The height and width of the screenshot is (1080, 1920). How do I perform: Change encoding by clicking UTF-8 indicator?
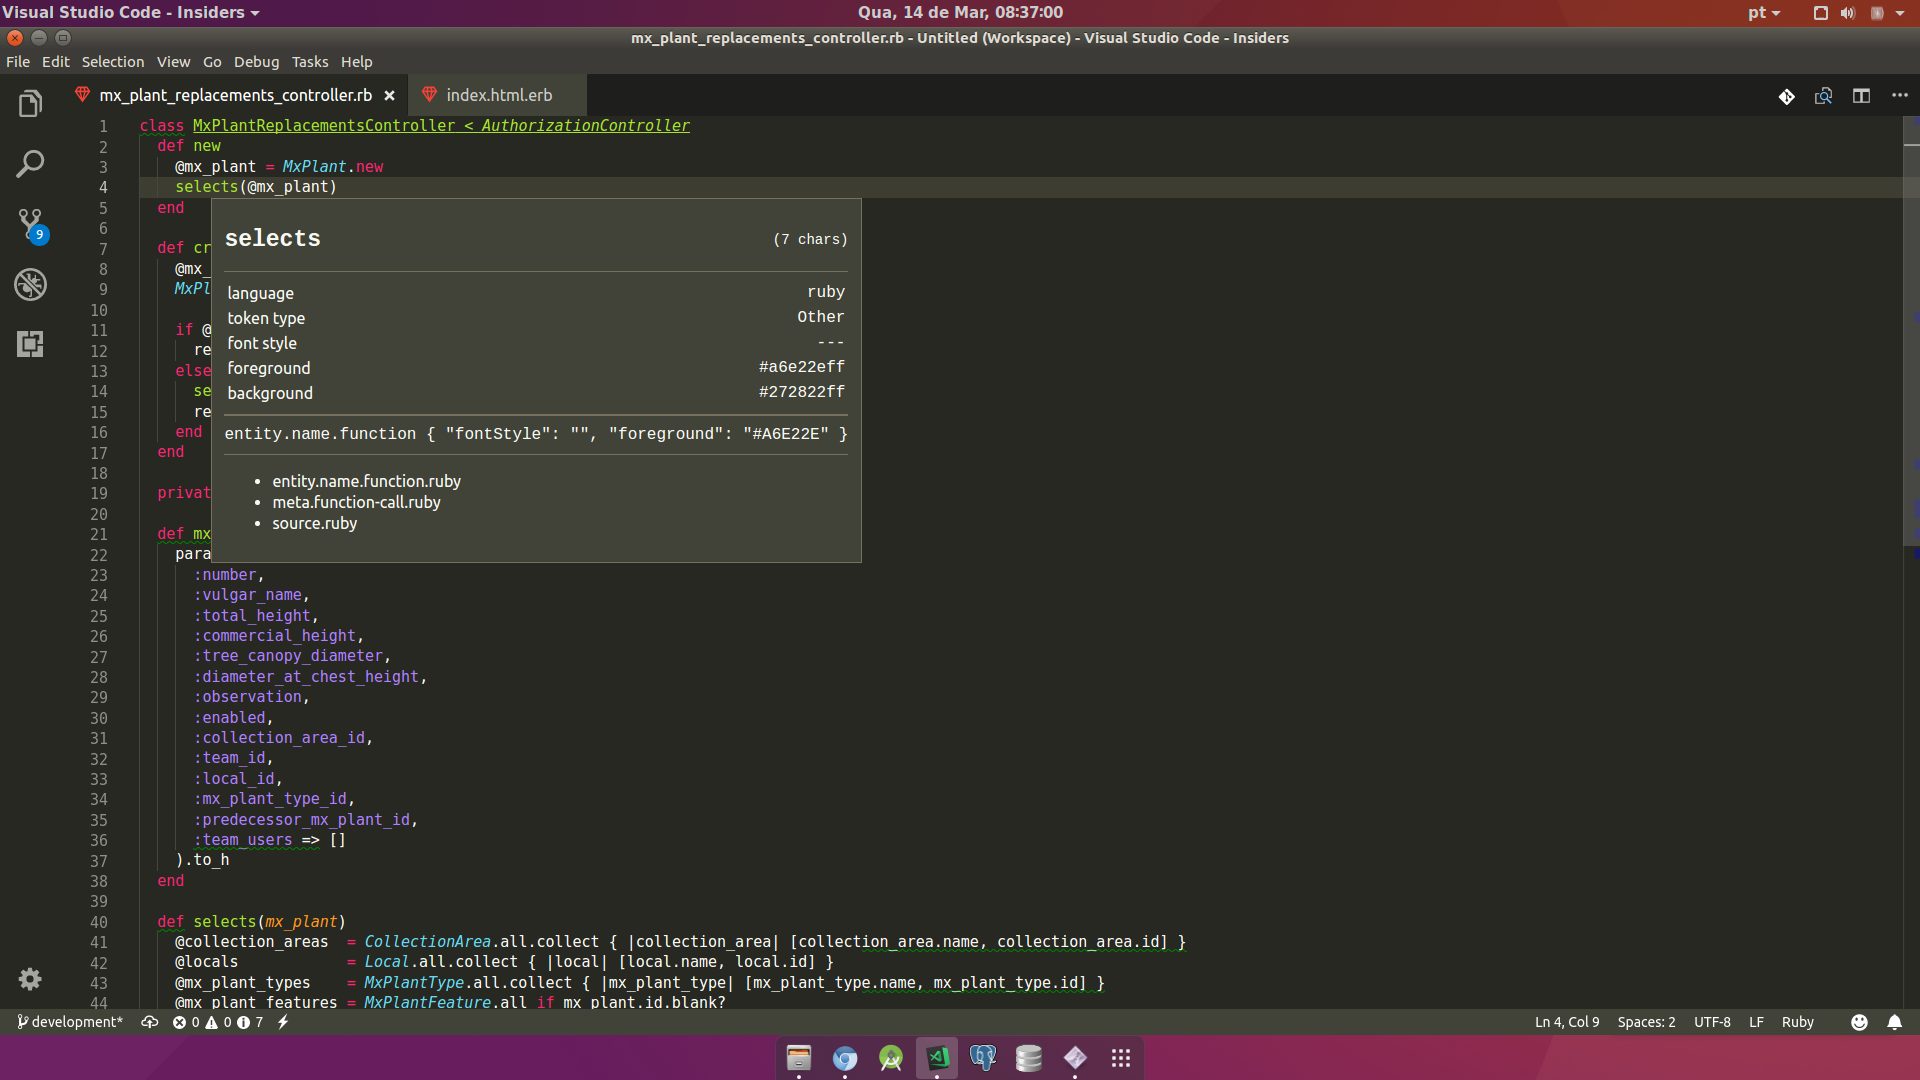click(1712, 1022)
